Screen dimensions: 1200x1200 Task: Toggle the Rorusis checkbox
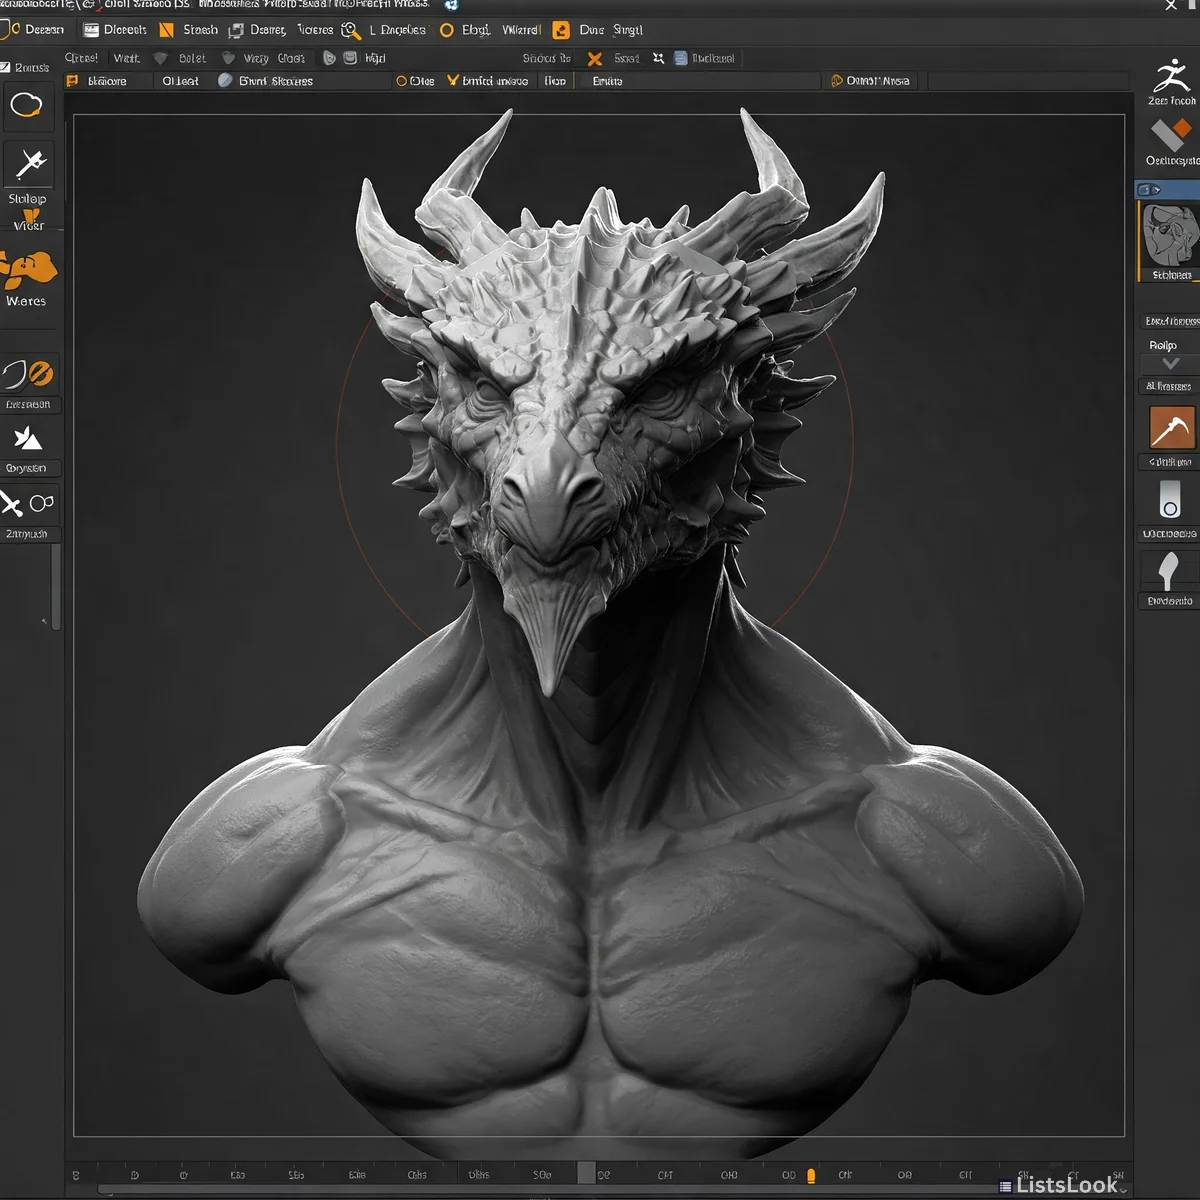click(5, 67)
